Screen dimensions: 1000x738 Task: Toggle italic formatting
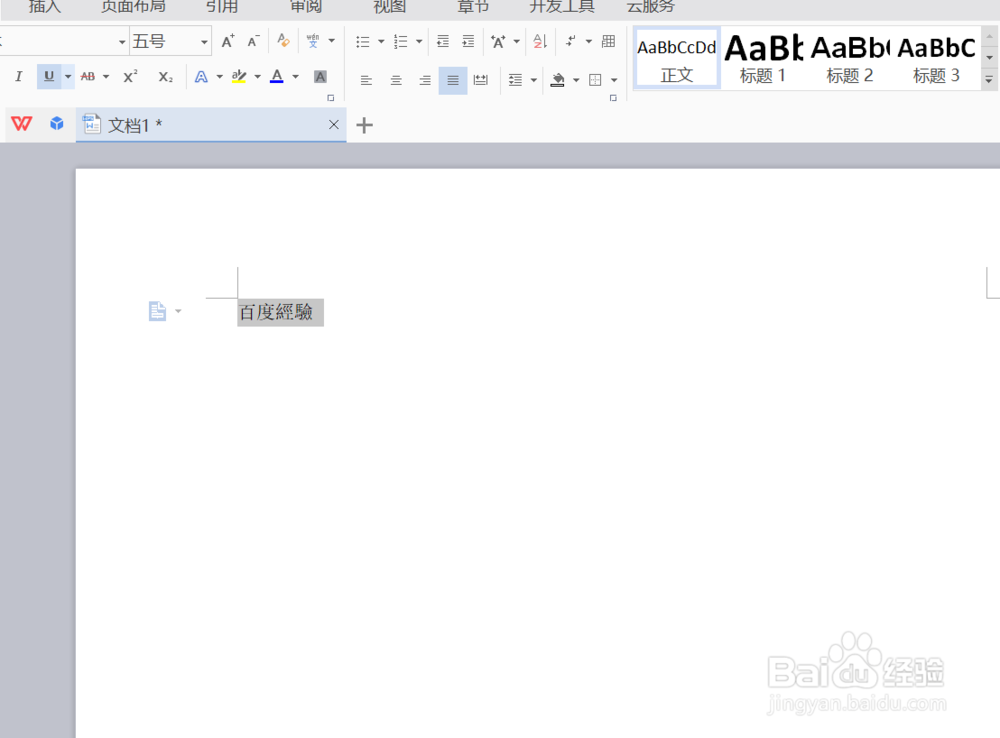pyautogui.click(x=18, y=77)
